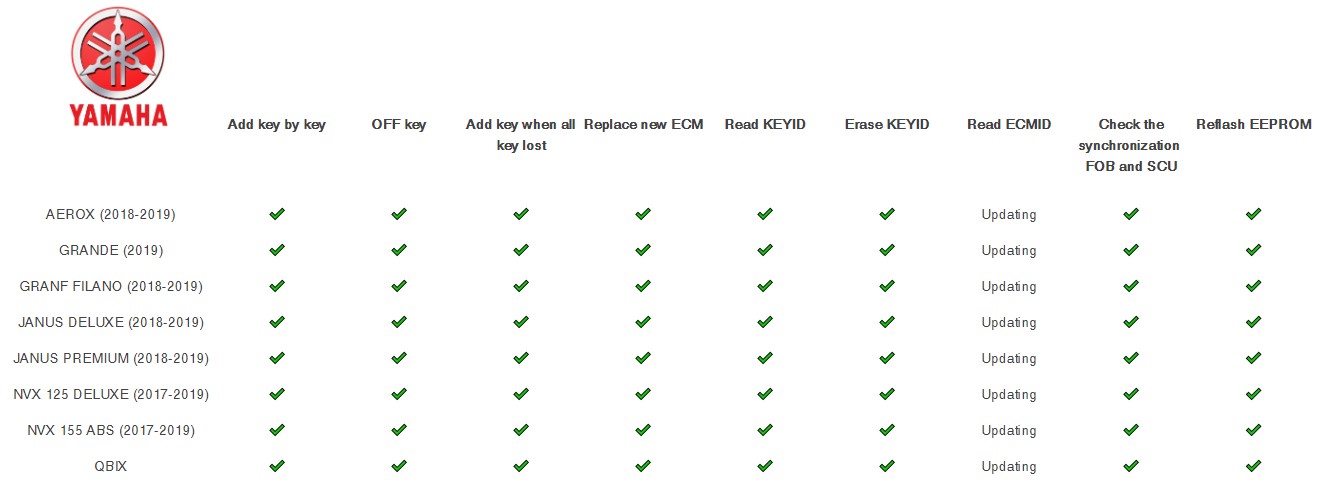
Task: Click Updating text in the GRANDE row
Action: 1009,251
